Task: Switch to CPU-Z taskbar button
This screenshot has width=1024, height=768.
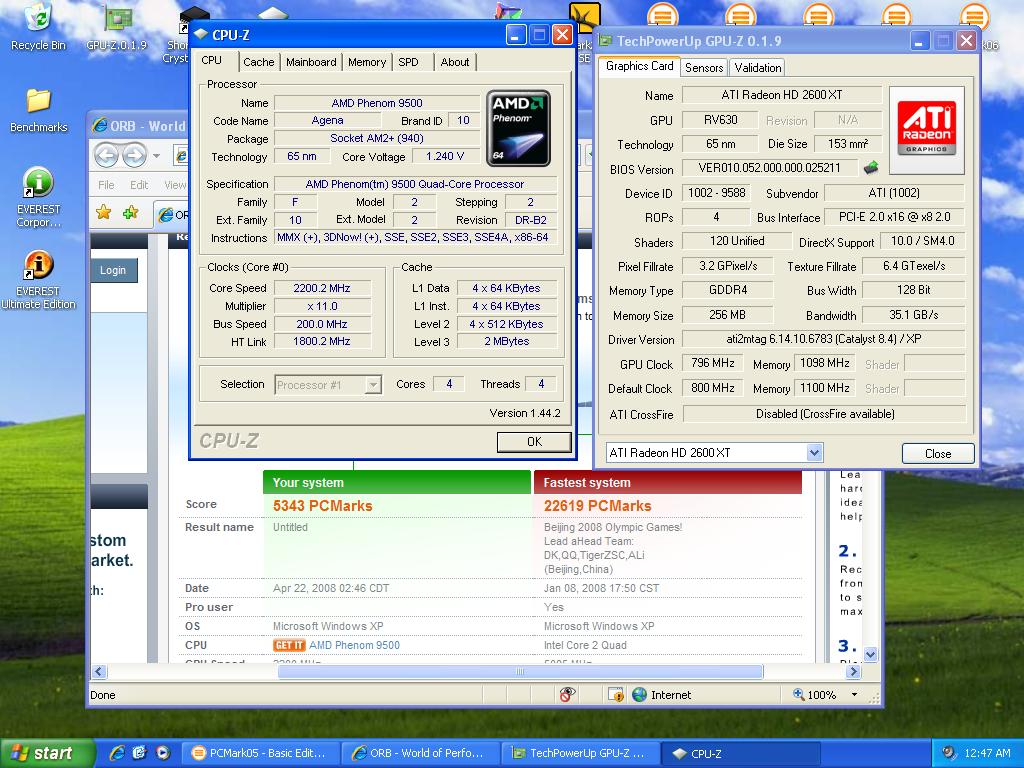Action: click(x=741, y=753)
